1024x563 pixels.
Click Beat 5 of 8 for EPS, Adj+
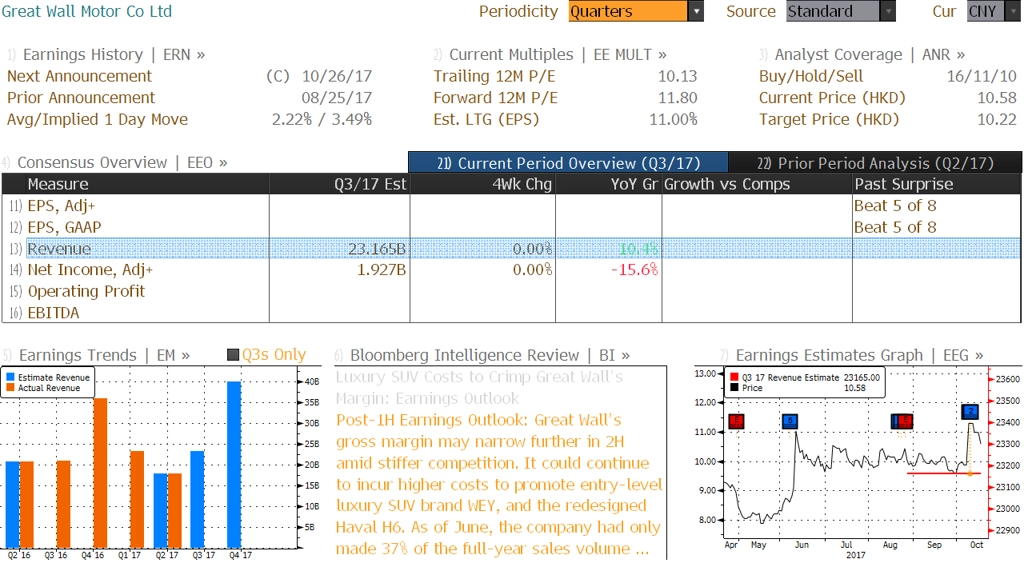[895, 206]
